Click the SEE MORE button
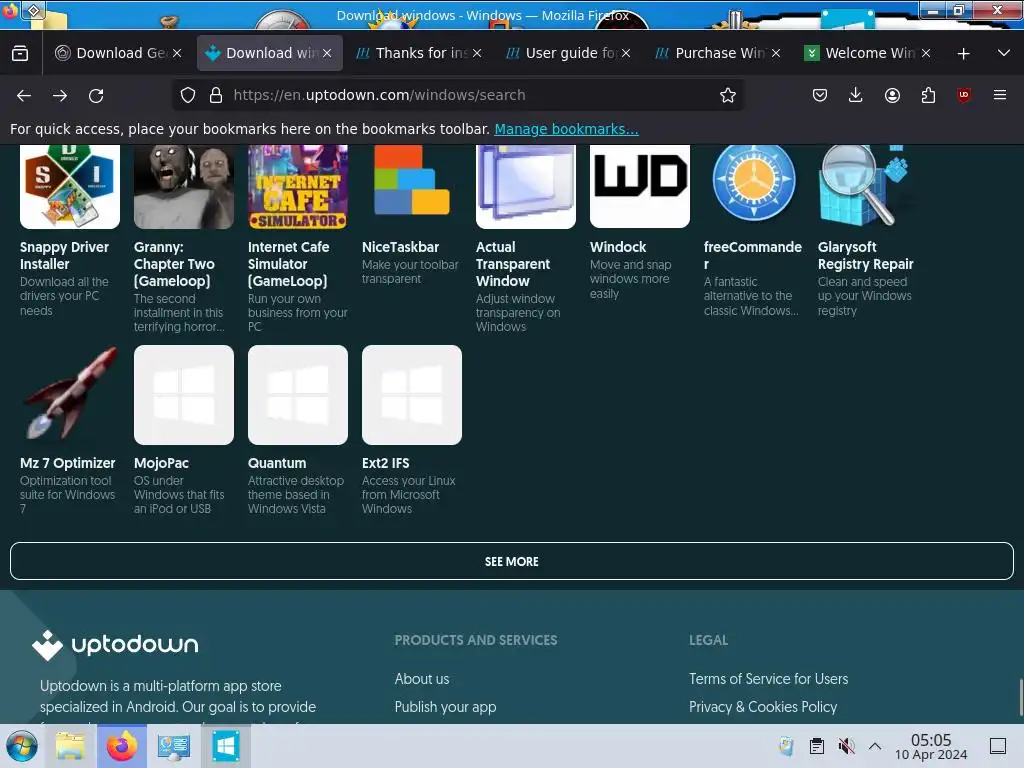The width and height of the screenshot is (1024, 768). (511, 561)
